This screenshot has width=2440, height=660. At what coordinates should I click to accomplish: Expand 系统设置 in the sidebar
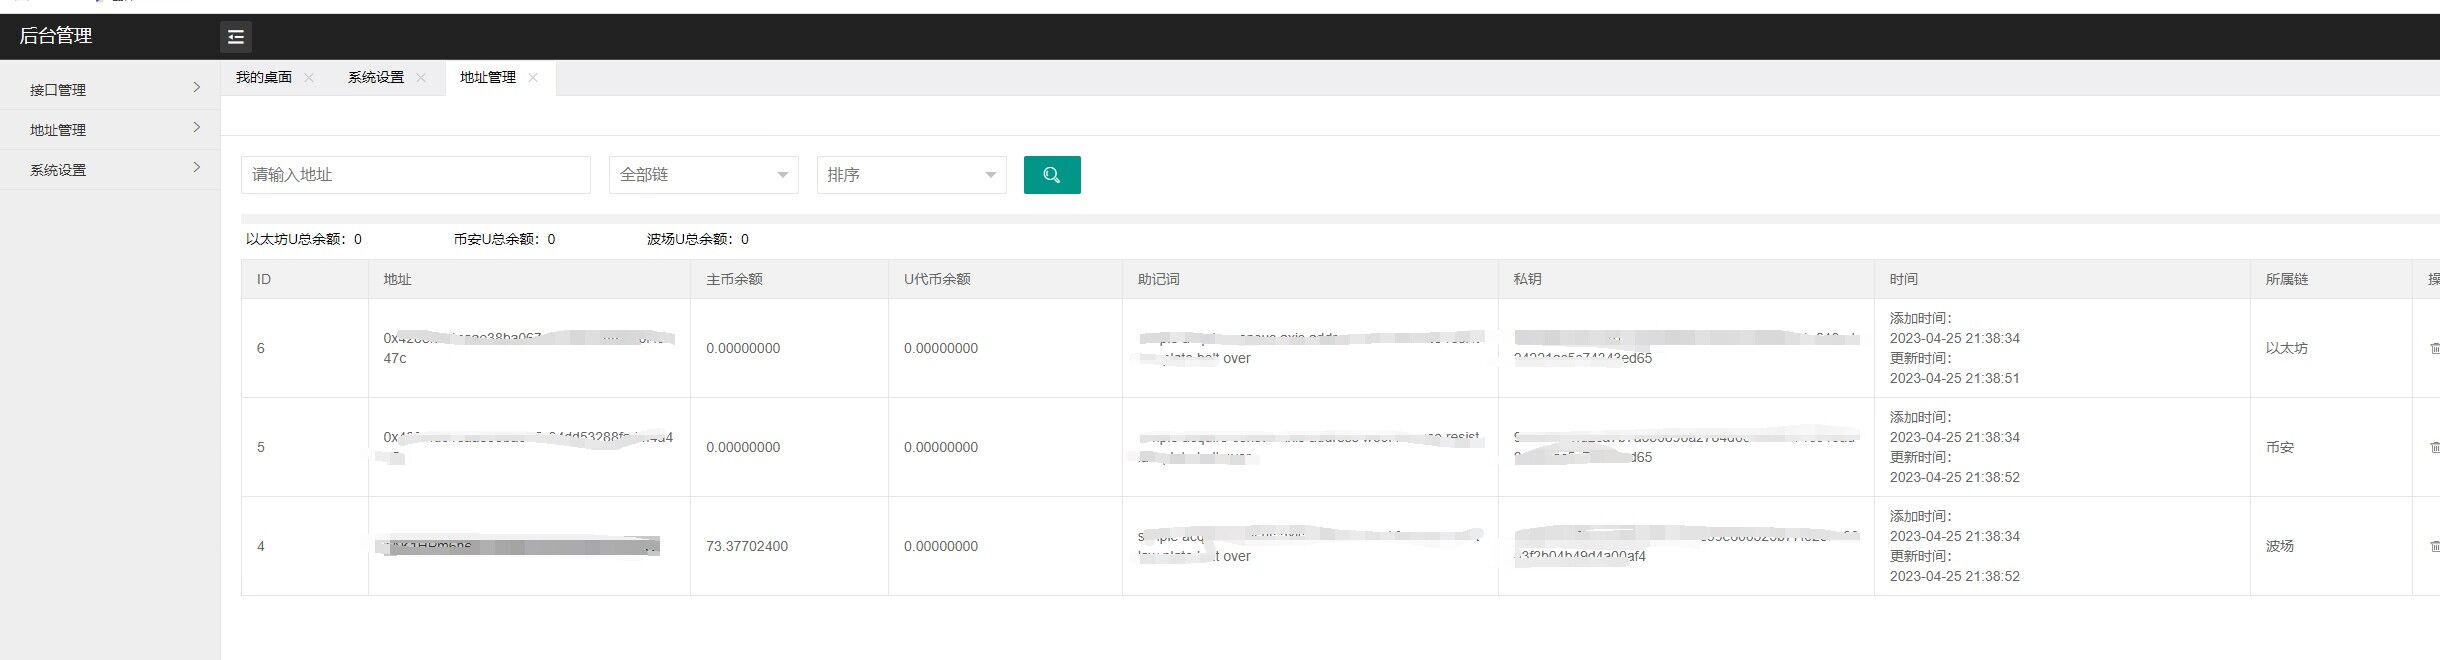[110, 169]
